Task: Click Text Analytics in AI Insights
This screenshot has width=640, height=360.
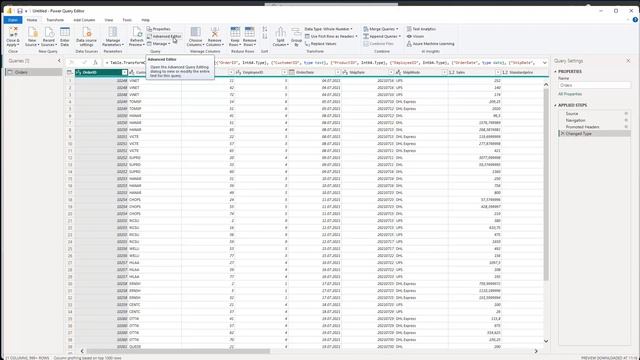Action: 421,29
